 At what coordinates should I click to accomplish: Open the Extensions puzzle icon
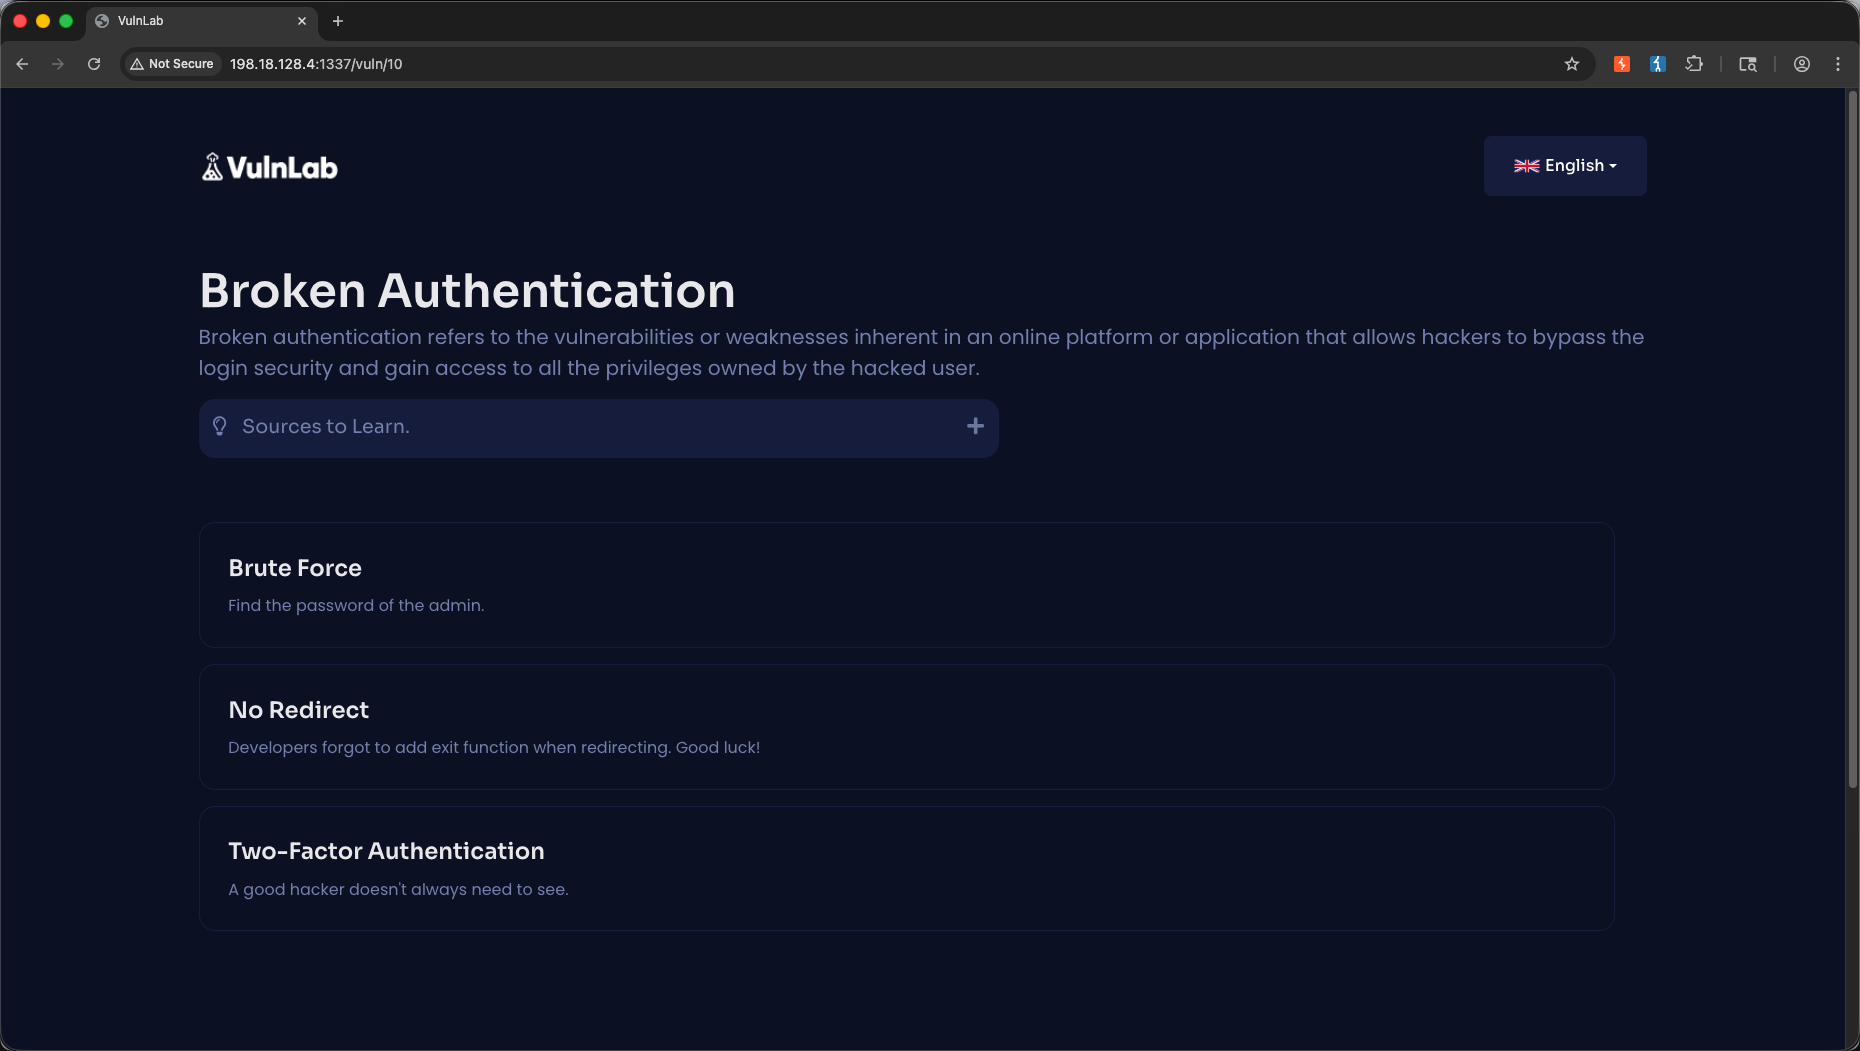coord(1694,64)
